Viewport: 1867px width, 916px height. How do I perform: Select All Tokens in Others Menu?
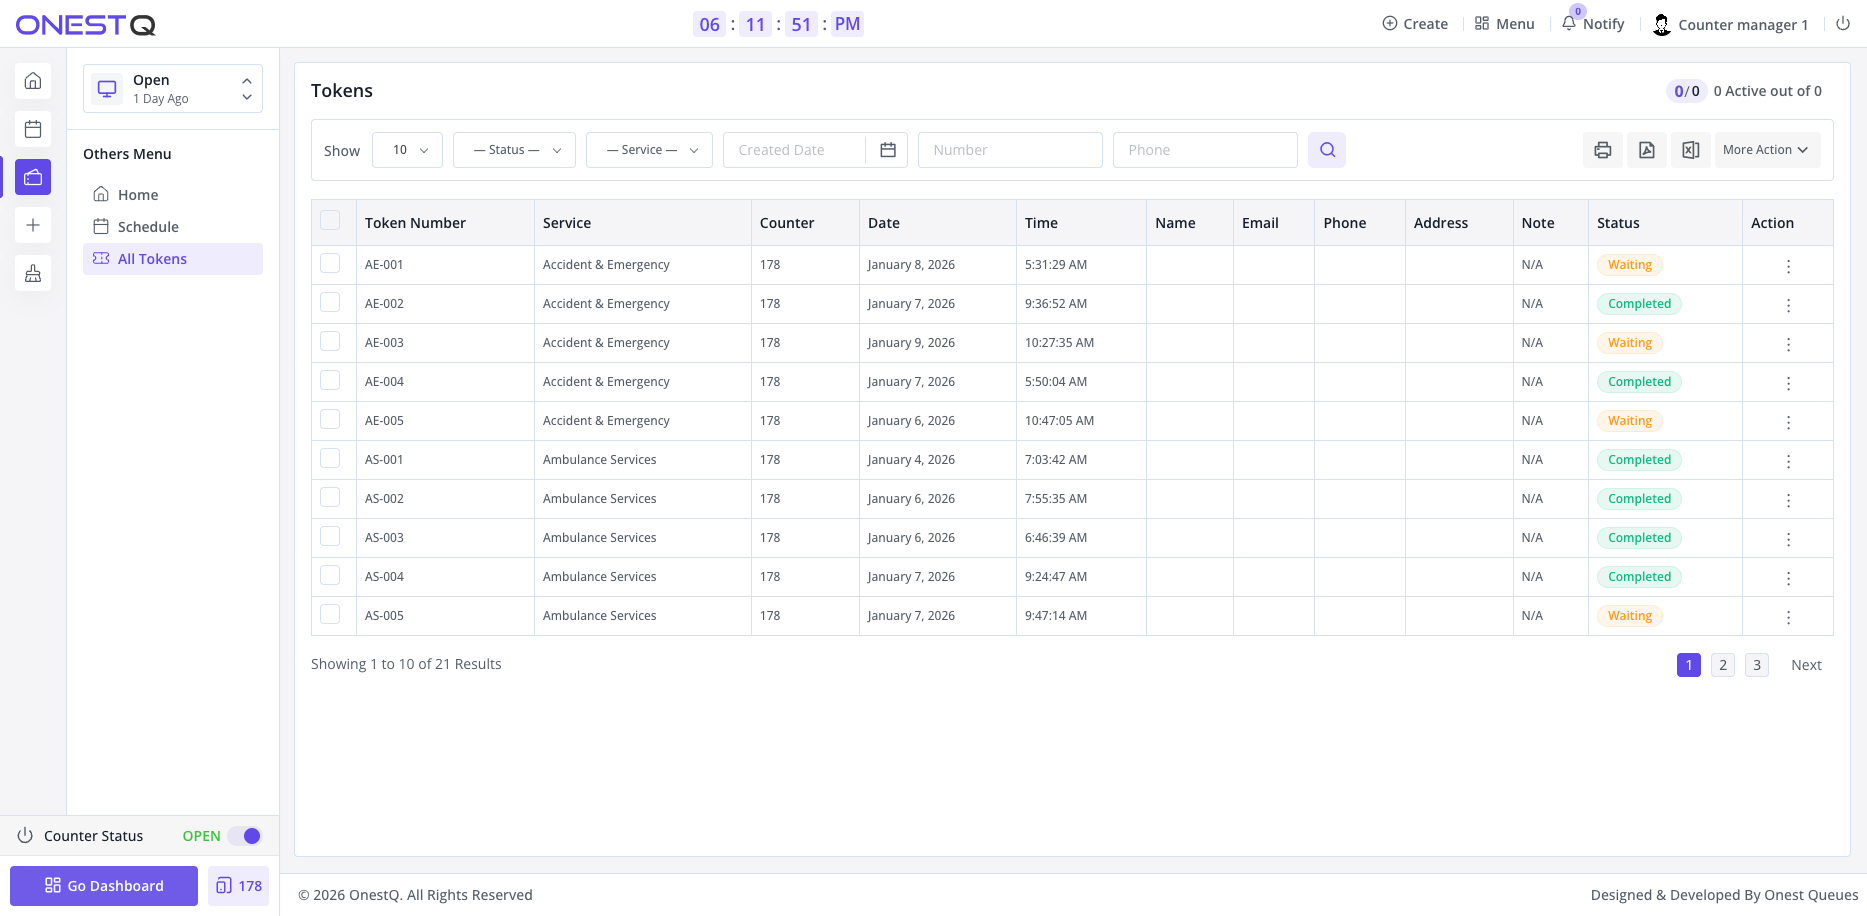tap(173, 259)
